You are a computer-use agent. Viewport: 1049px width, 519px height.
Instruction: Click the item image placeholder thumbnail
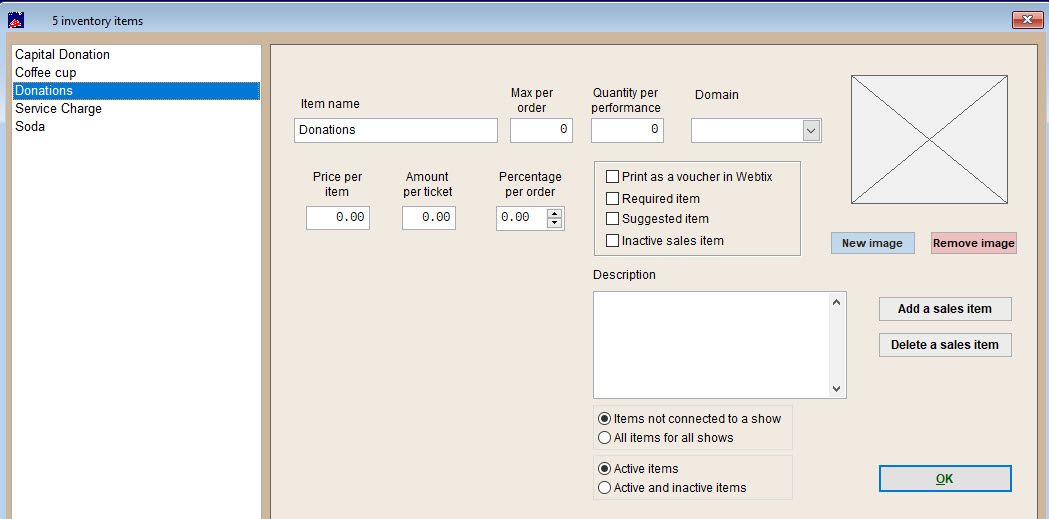point(929,139)
